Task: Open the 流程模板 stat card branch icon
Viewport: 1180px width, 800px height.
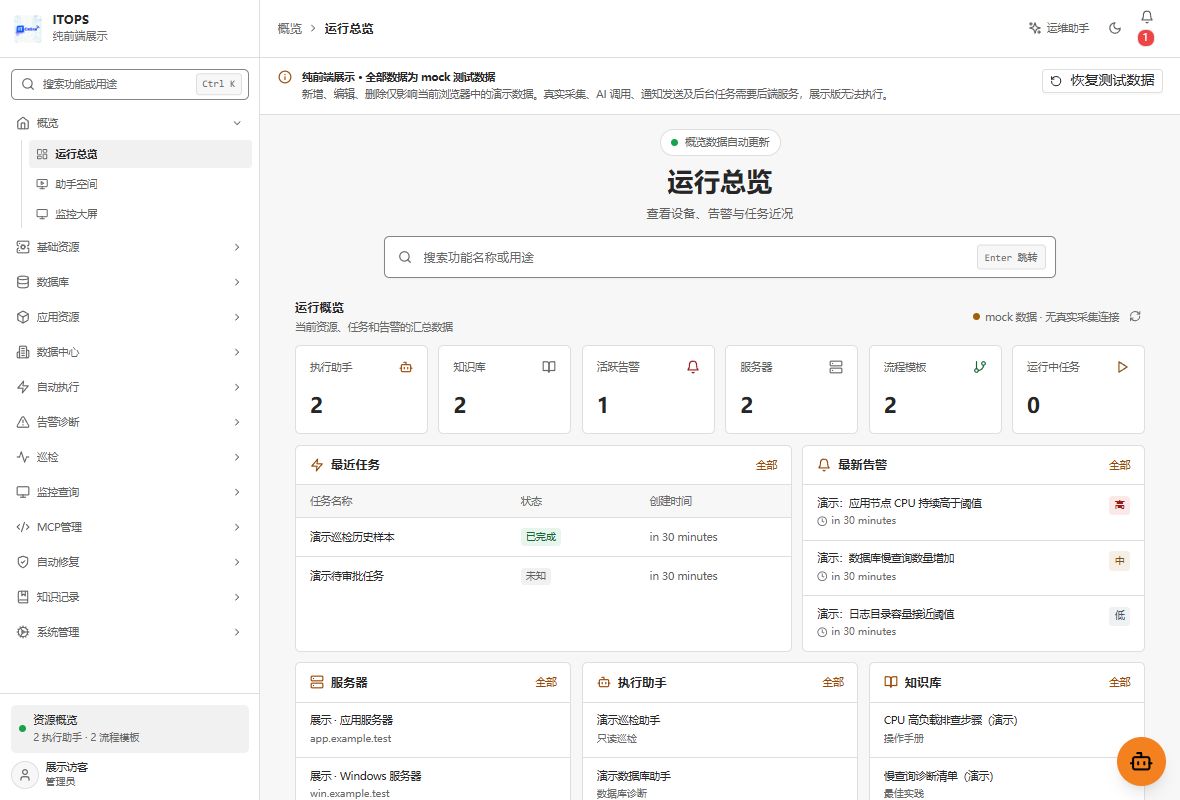Action: click(x=980, y=367)
